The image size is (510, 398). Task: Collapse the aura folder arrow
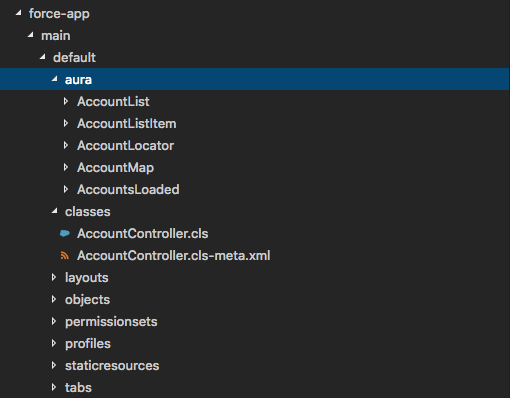coord(55,79)
